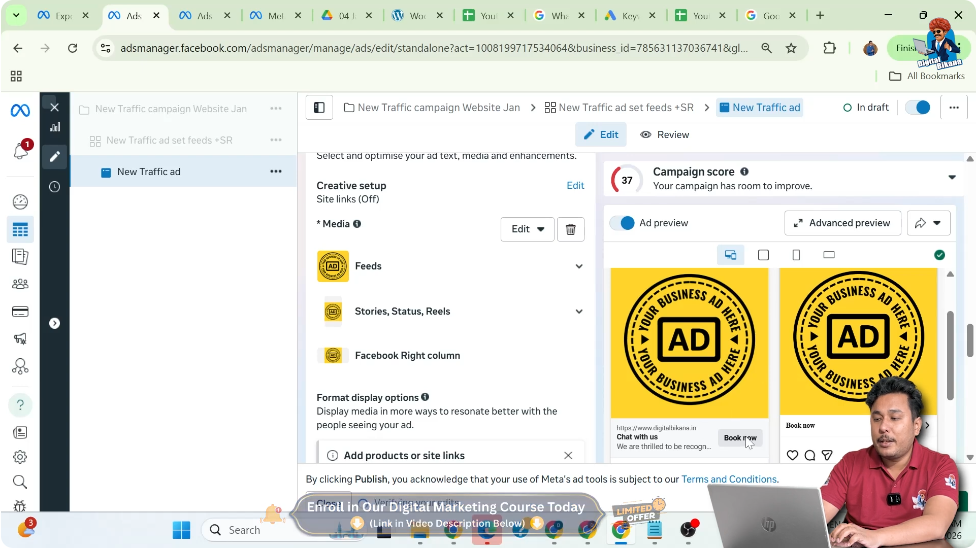The height and width of the screenshot is (551, 979).
Task: Open Billing card icon in sidebar
Action: click(x=20, y=311)
